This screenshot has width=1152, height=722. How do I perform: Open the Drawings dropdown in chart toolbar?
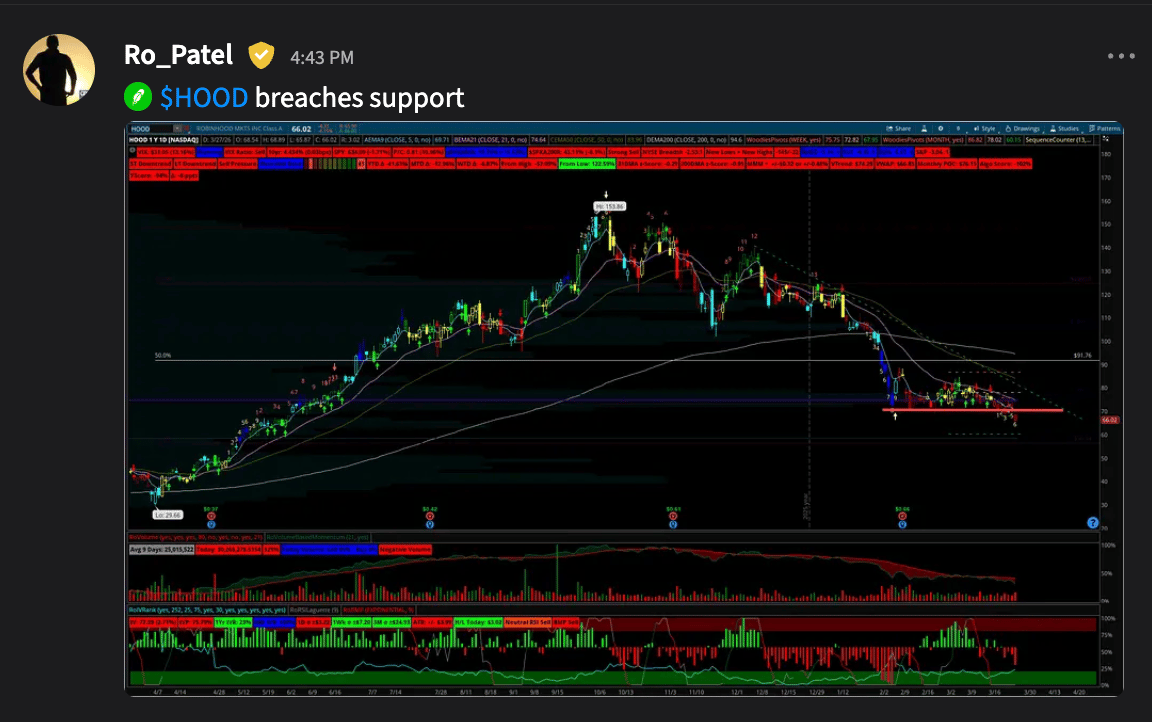coord(1023,129)
